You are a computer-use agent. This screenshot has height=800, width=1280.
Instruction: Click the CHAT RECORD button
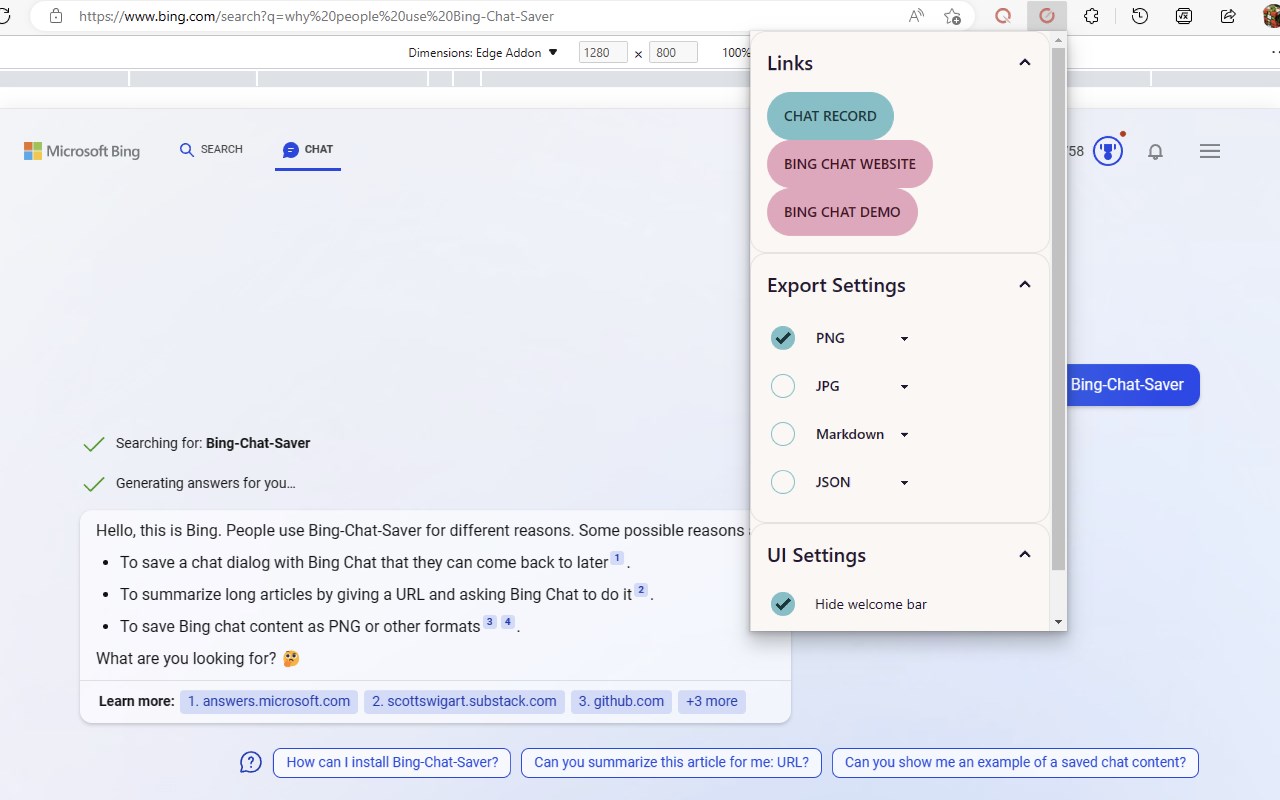point(830,116)
